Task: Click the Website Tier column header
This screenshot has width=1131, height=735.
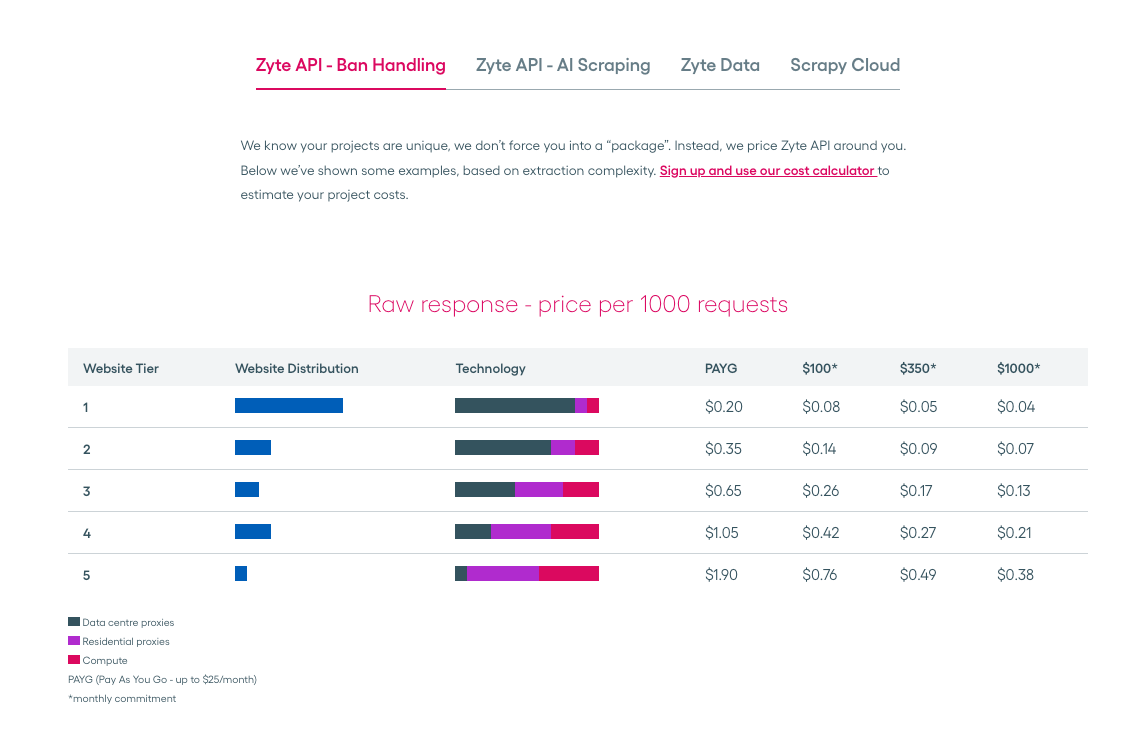Action: (x=120, y=368)
